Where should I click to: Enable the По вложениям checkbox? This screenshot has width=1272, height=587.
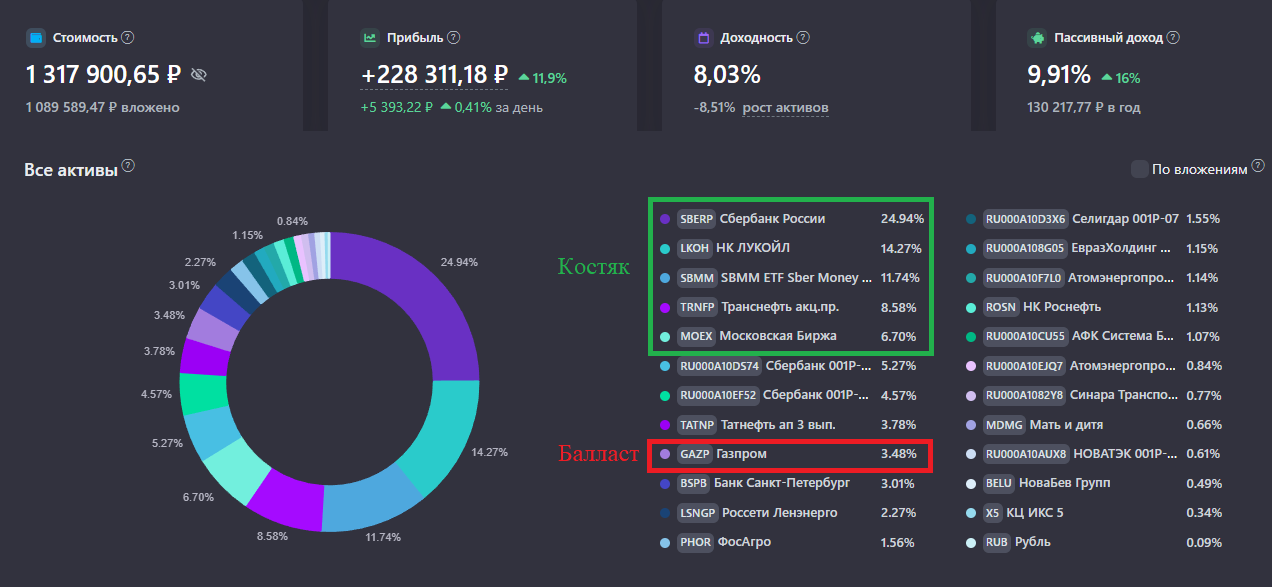tap(1139, 169)
